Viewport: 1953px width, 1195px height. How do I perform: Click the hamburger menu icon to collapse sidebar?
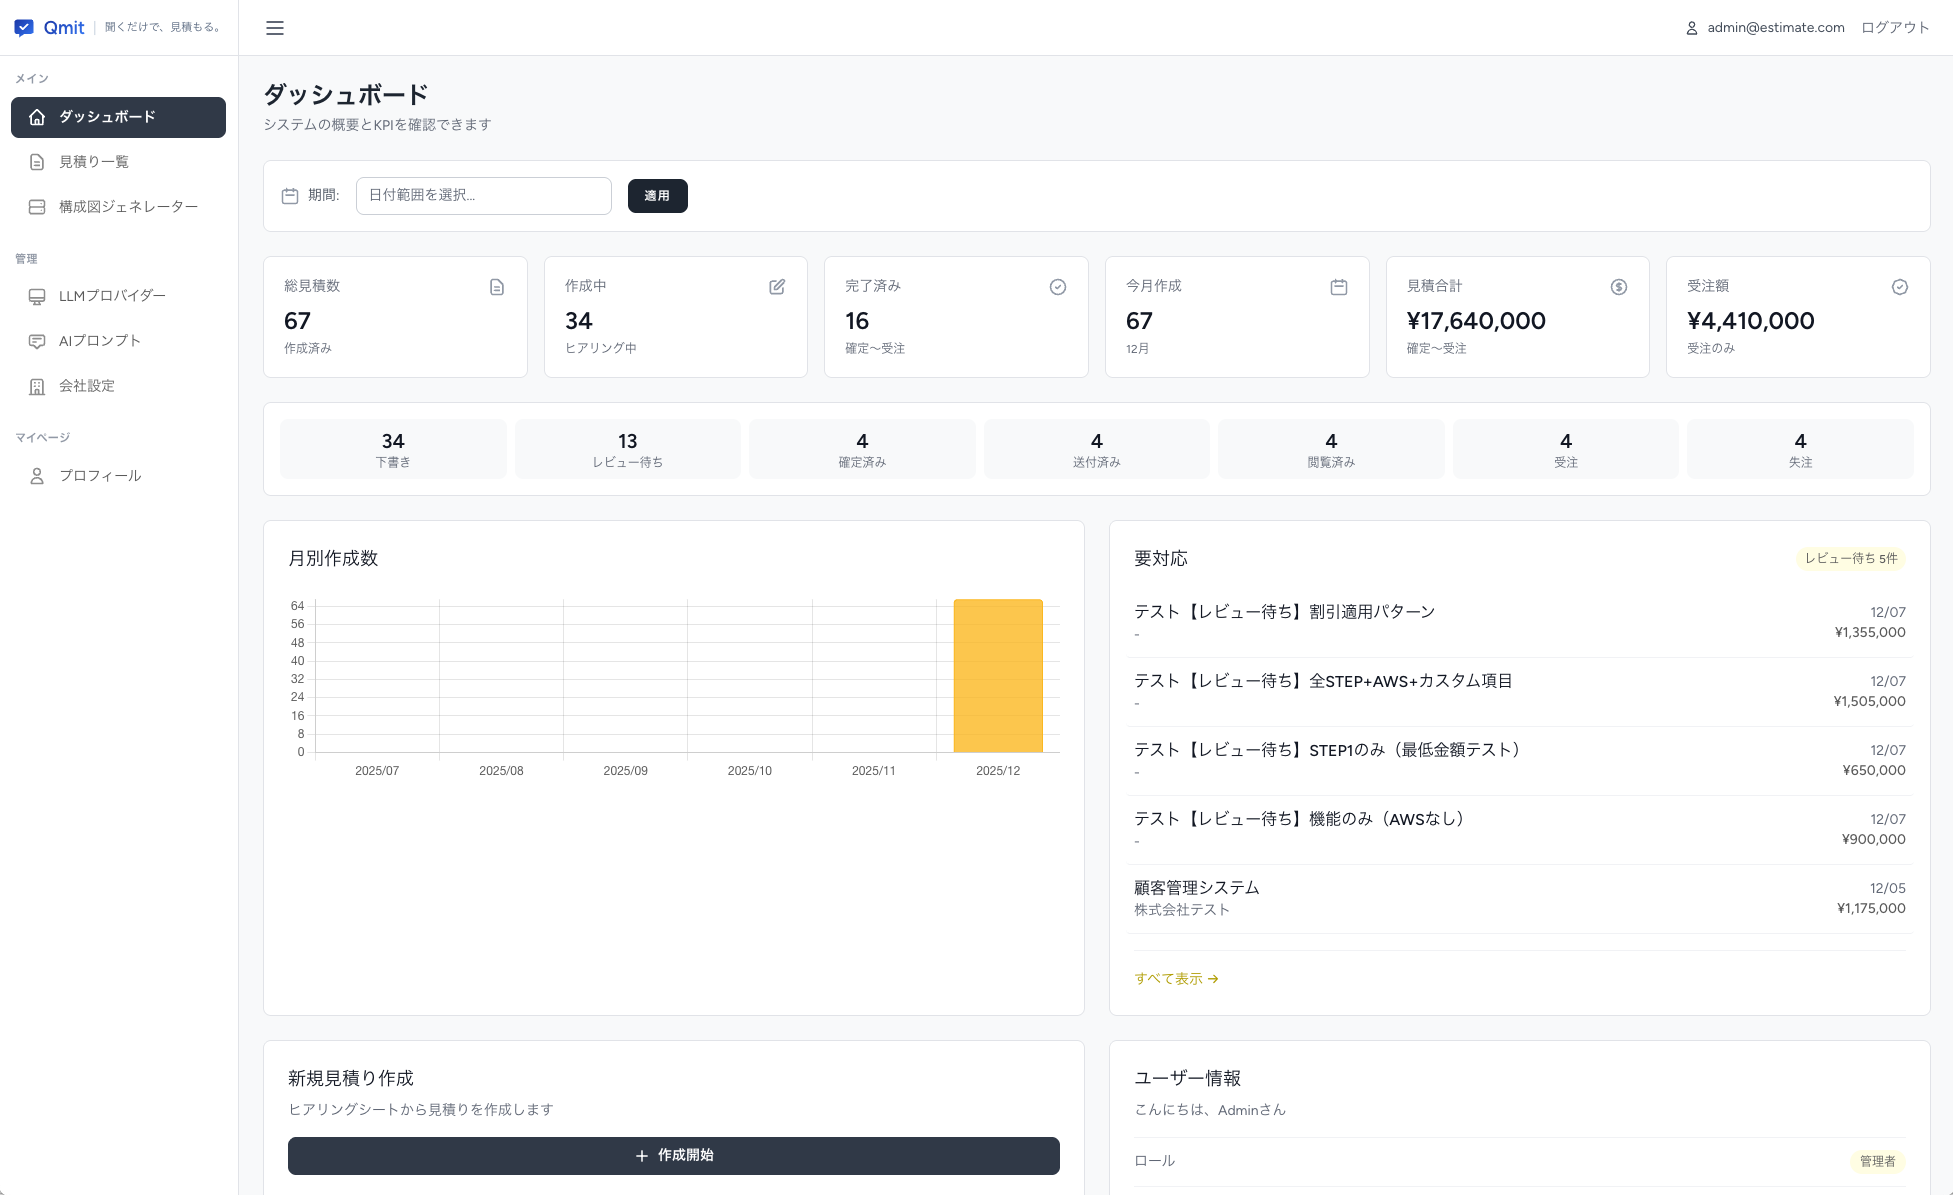275,28
